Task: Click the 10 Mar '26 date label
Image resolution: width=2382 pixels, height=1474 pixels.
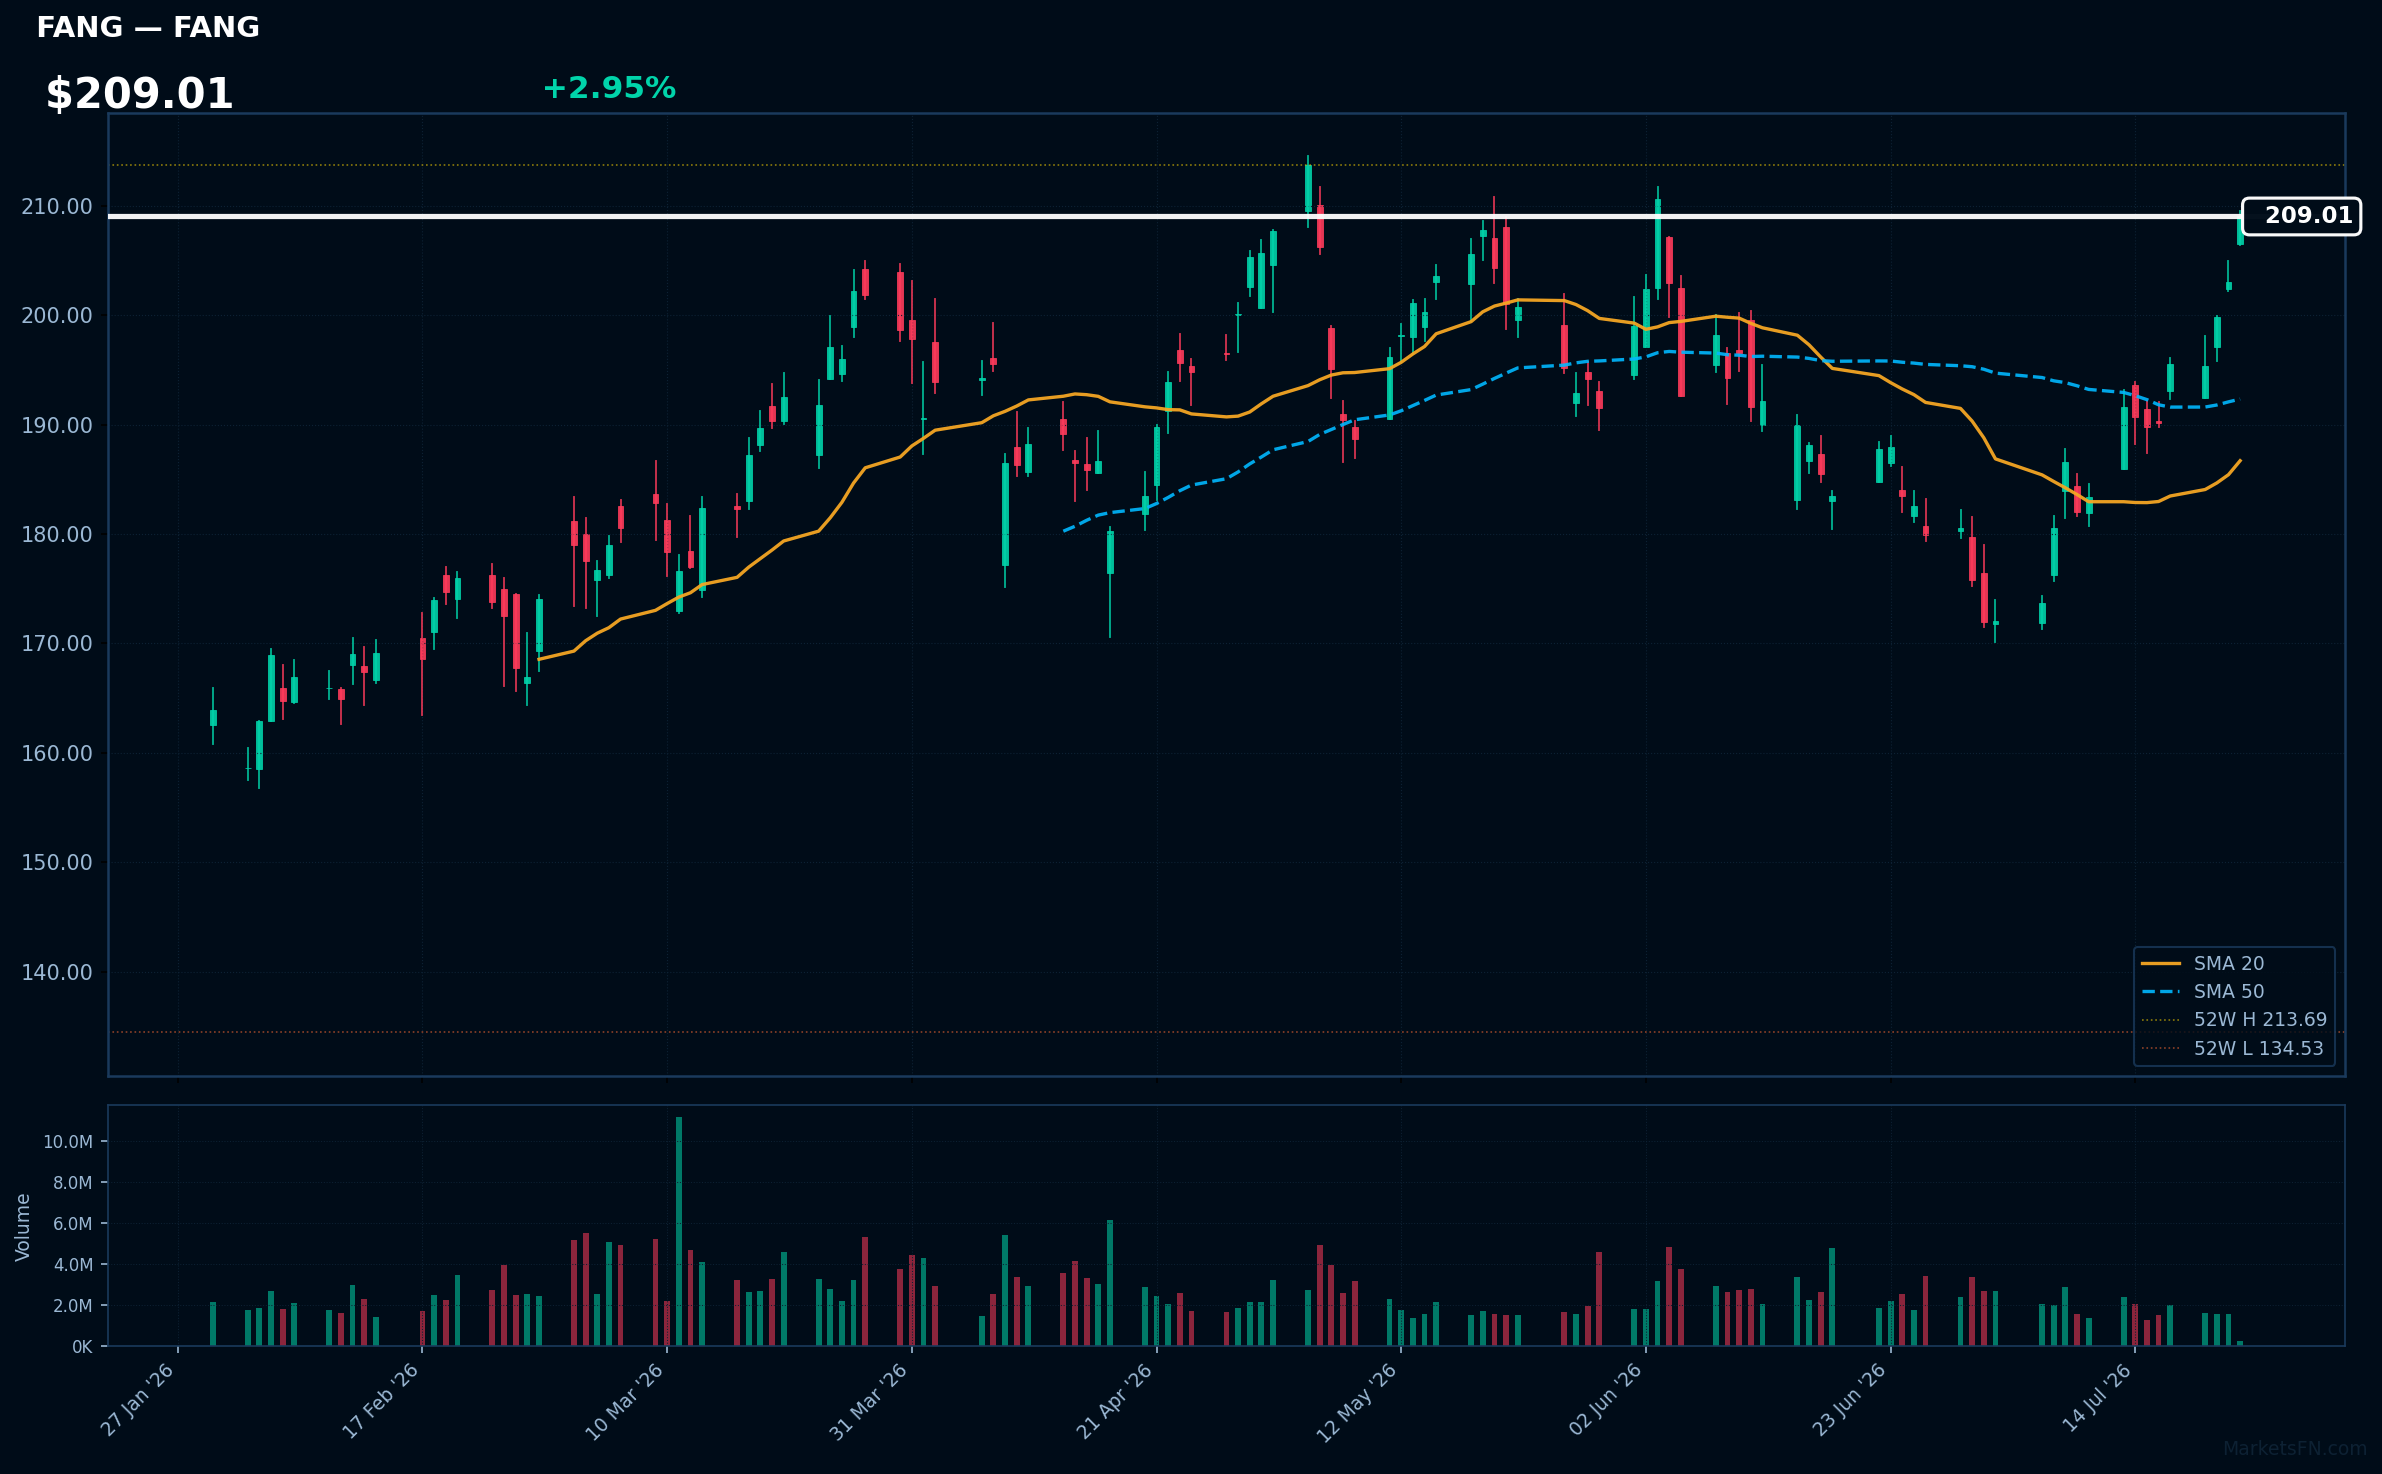Action: (x=625, y=1401)
